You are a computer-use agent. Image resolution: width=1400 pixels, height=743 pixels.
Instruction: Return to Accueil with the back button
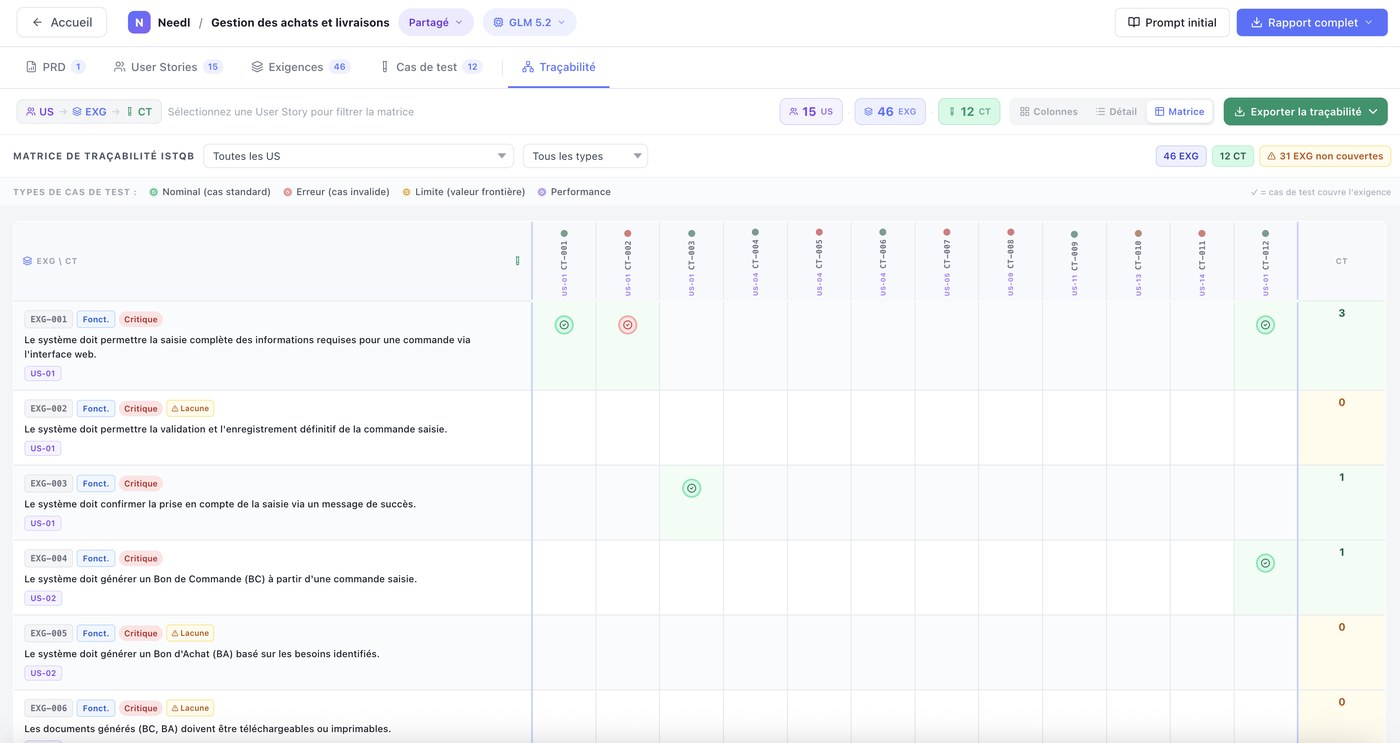(x=62, y=22)
